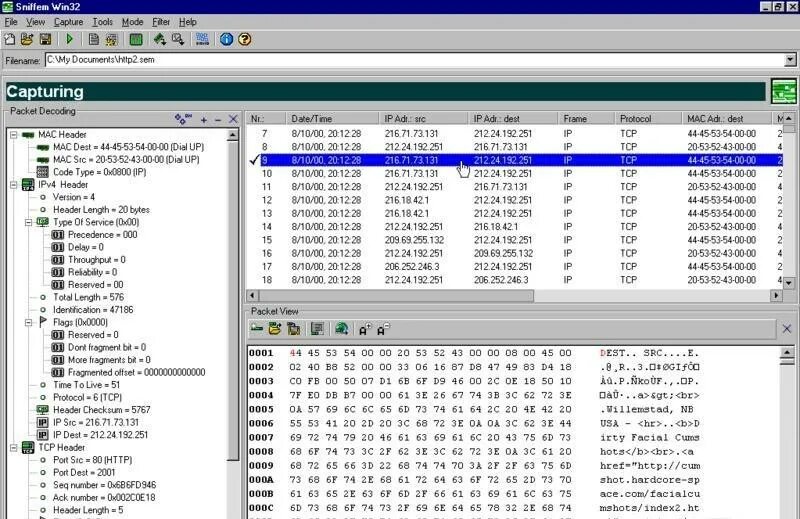
Task: Click the New file toolbar icon
Action: [10, 39]
